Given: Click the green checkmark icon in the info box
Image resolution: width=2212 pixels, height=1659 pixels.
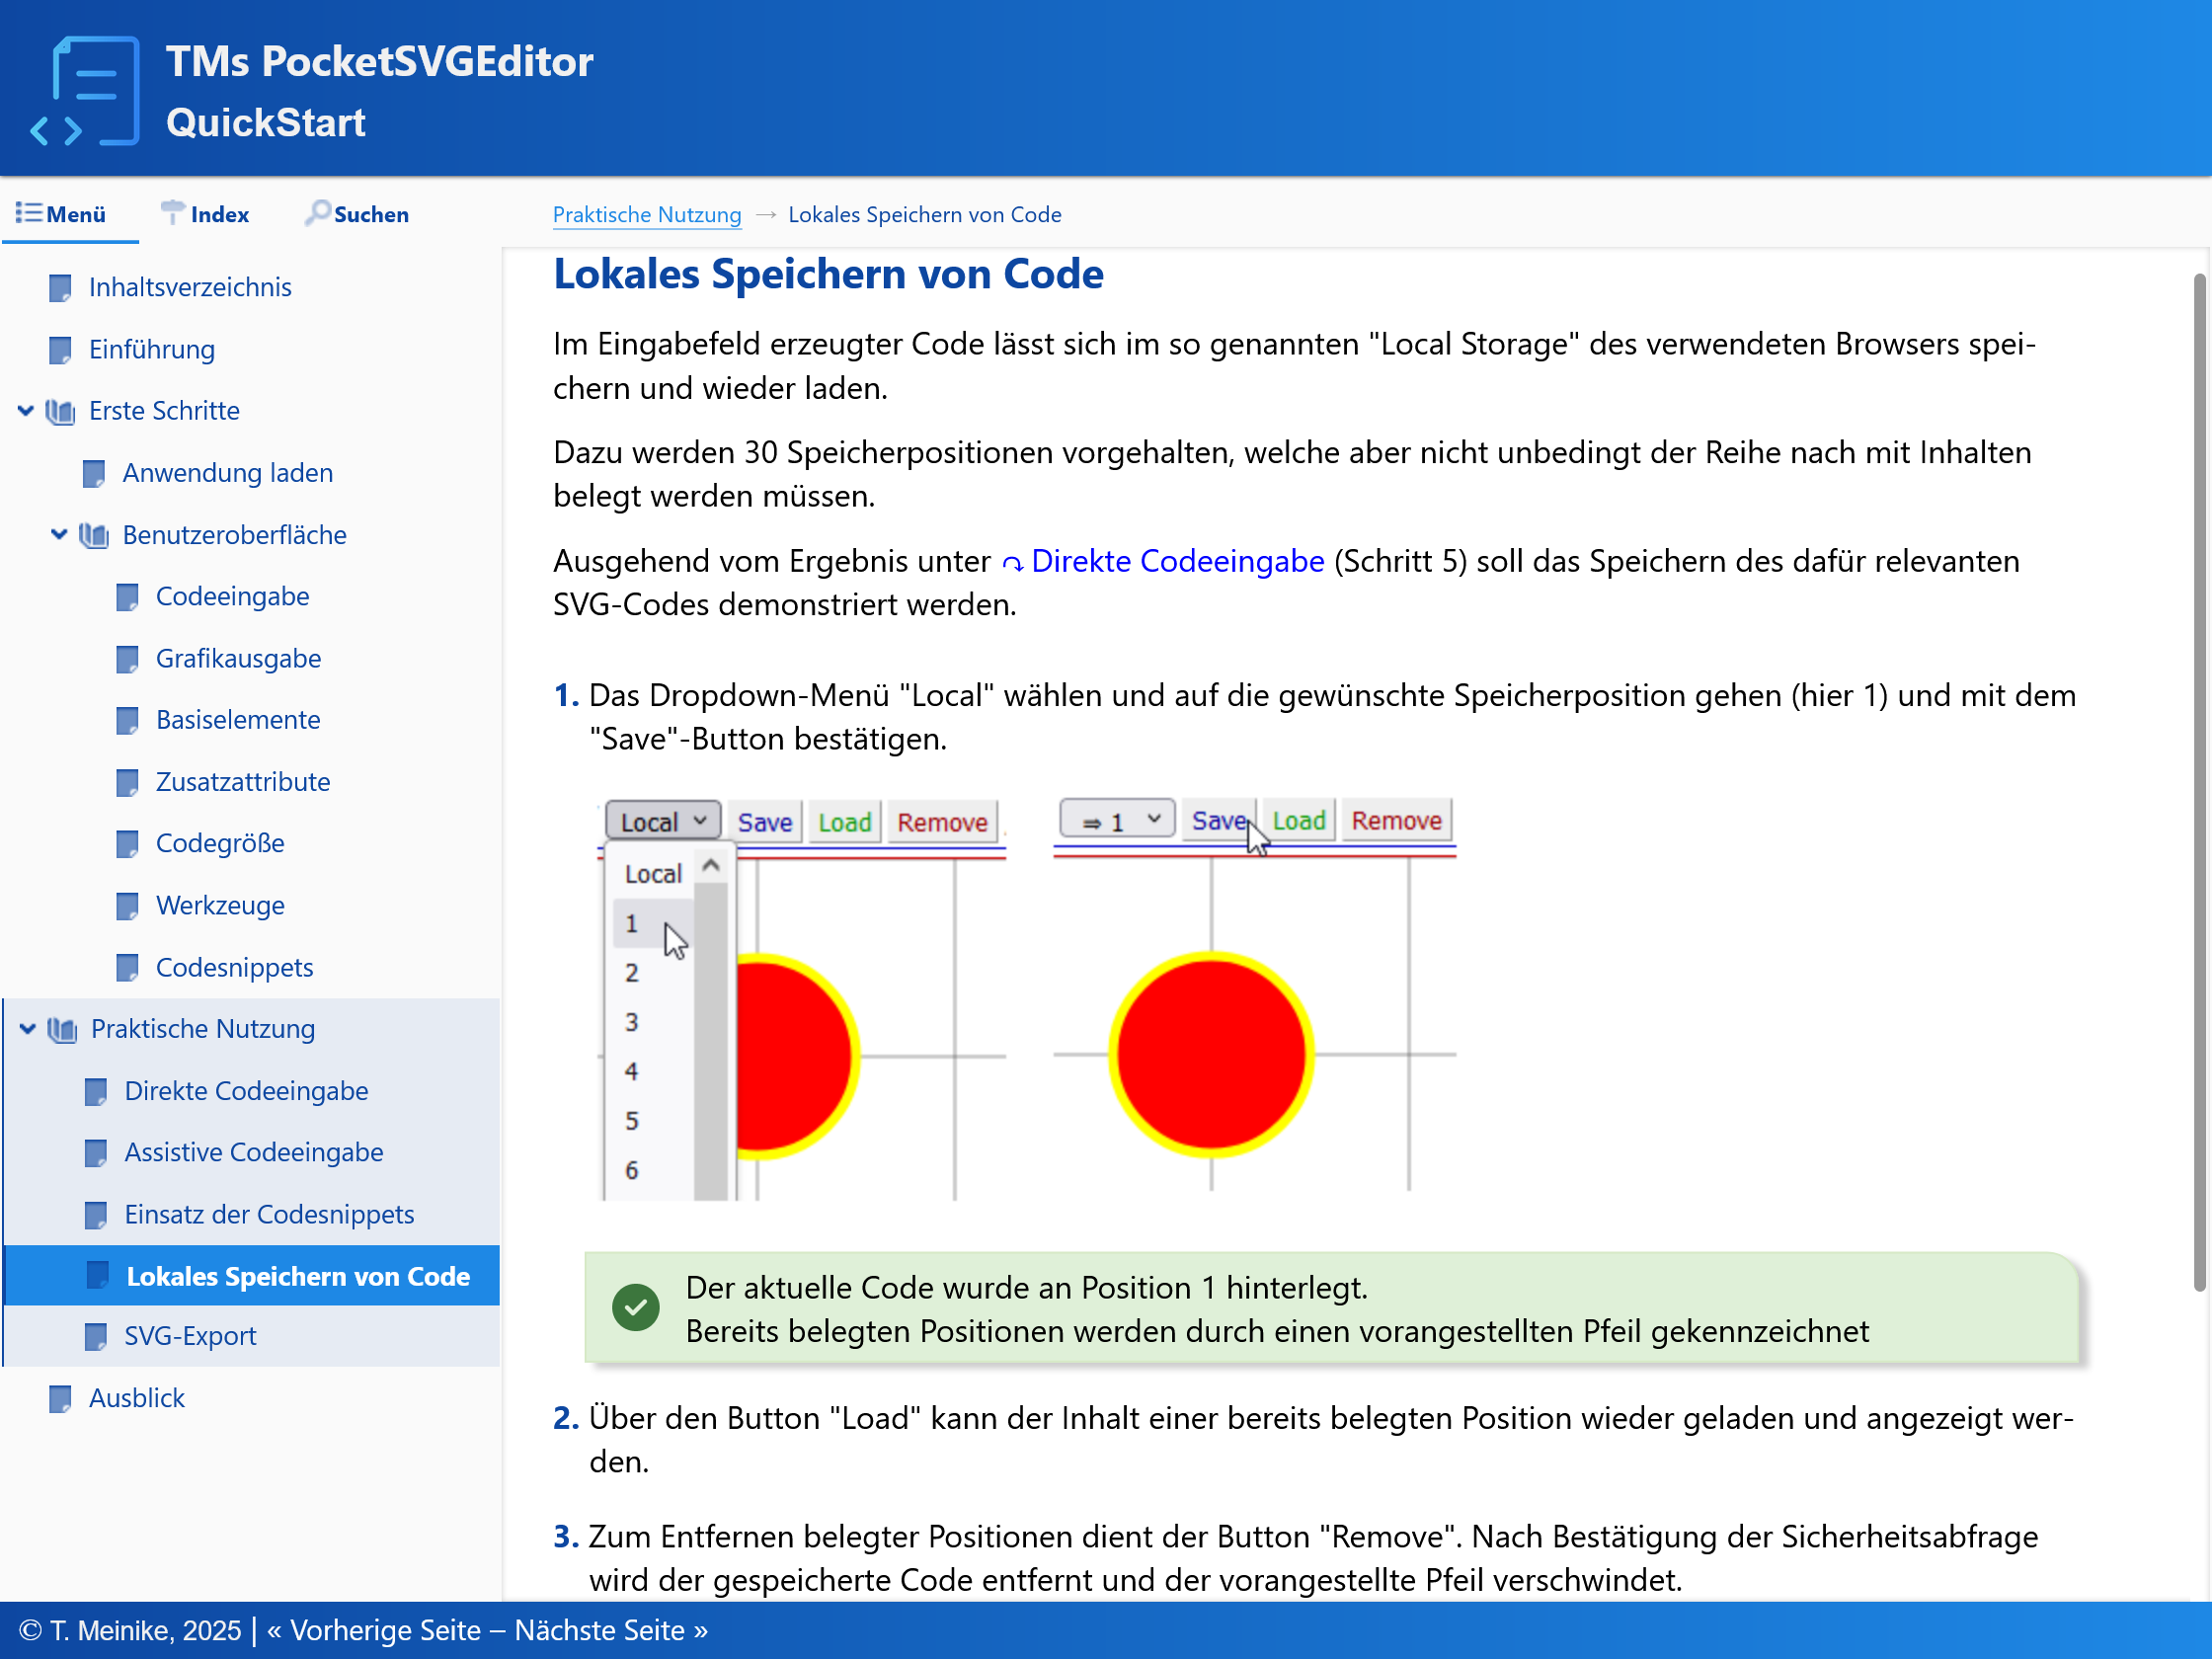Looking at the screenshot, I should (x=636, y=1307).
